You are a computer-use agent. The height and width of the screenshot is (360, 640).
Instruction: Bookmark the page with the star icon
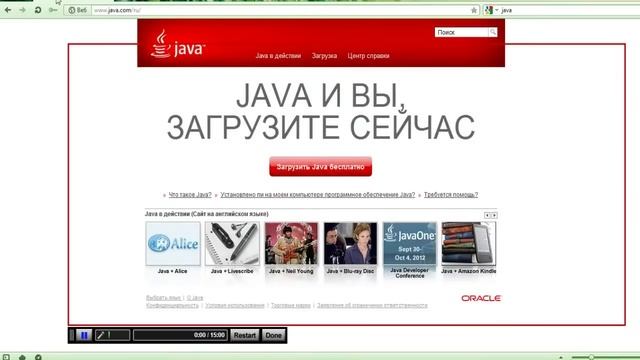click(473, 10)
